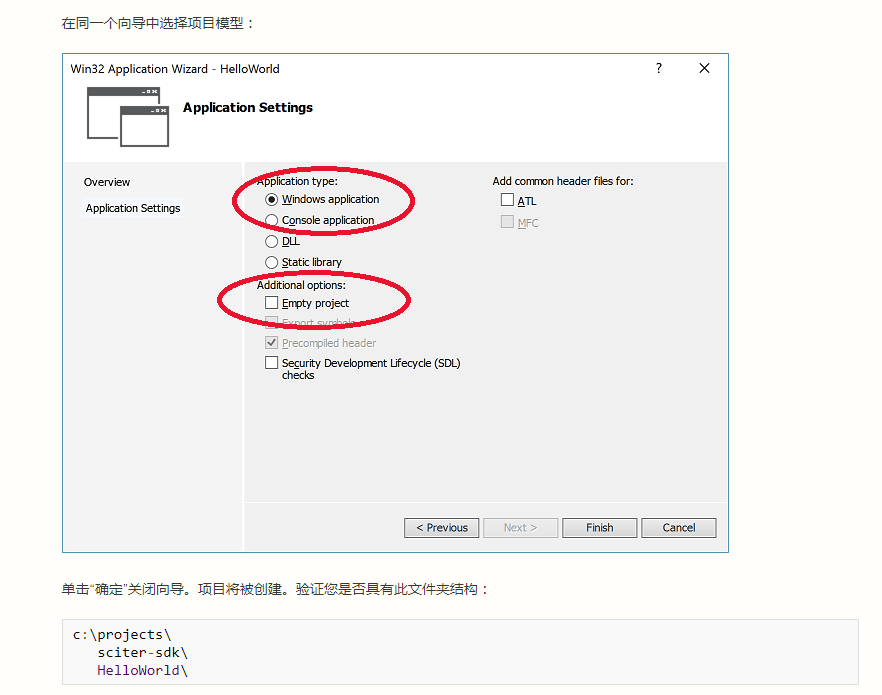
Task: Choose Static library as application type
Action: tap(271, 262)
